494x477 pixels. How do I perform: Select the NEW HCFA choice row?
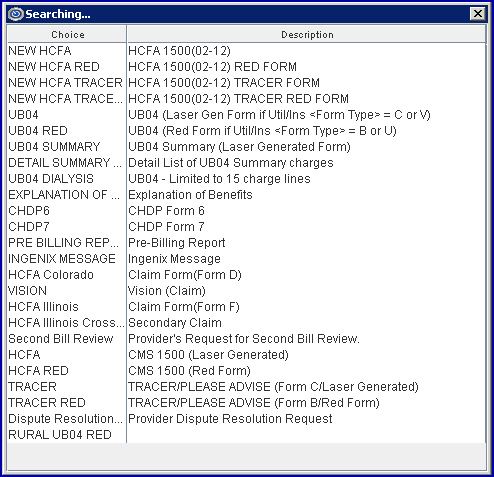[246, 51]
